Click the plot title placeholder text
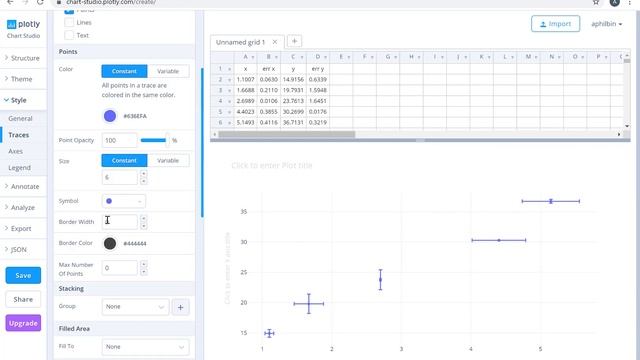 point(272,165)
